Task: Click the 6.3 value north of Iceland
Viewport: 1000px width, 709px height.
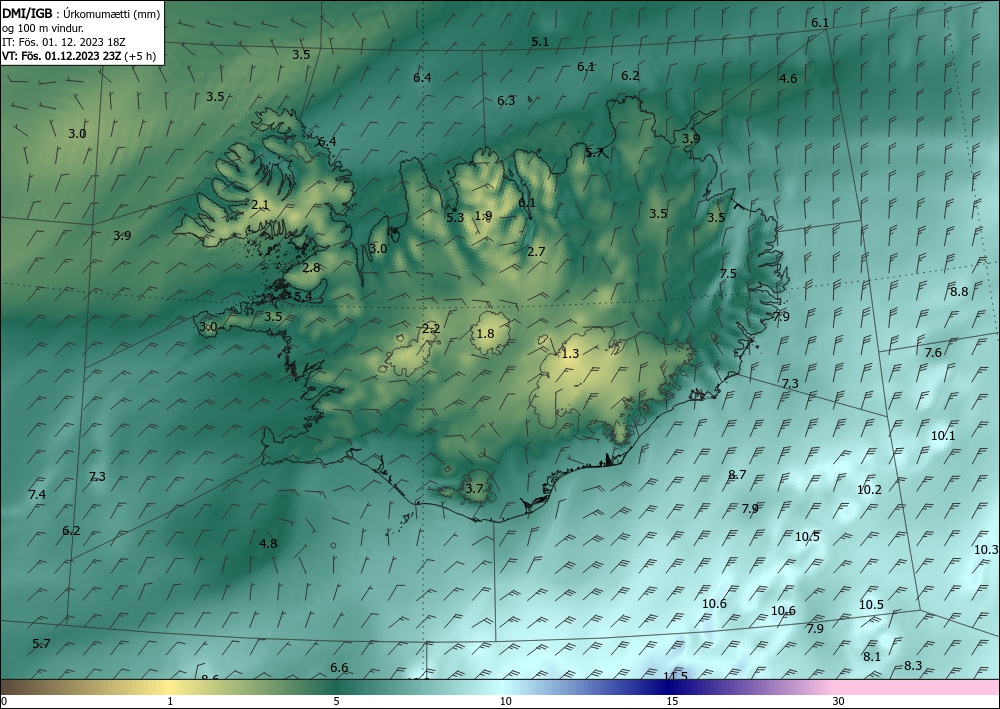Action: pos(506,101)
